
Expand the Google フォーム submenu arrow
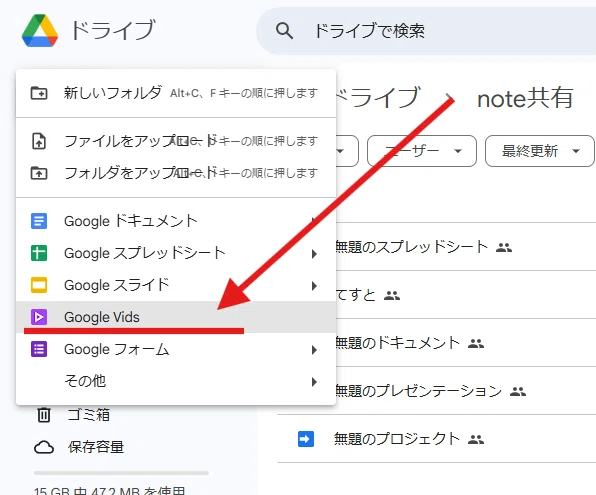pos(314,350)
